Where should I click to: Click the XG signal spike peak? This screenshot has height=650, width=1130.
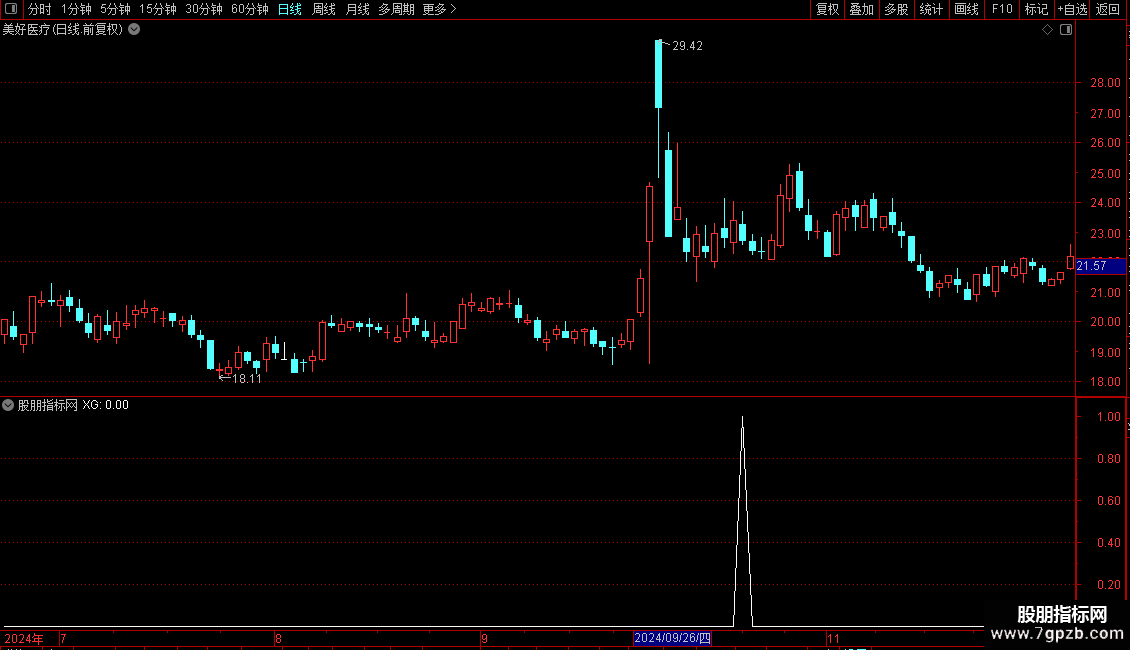(742, 418)
